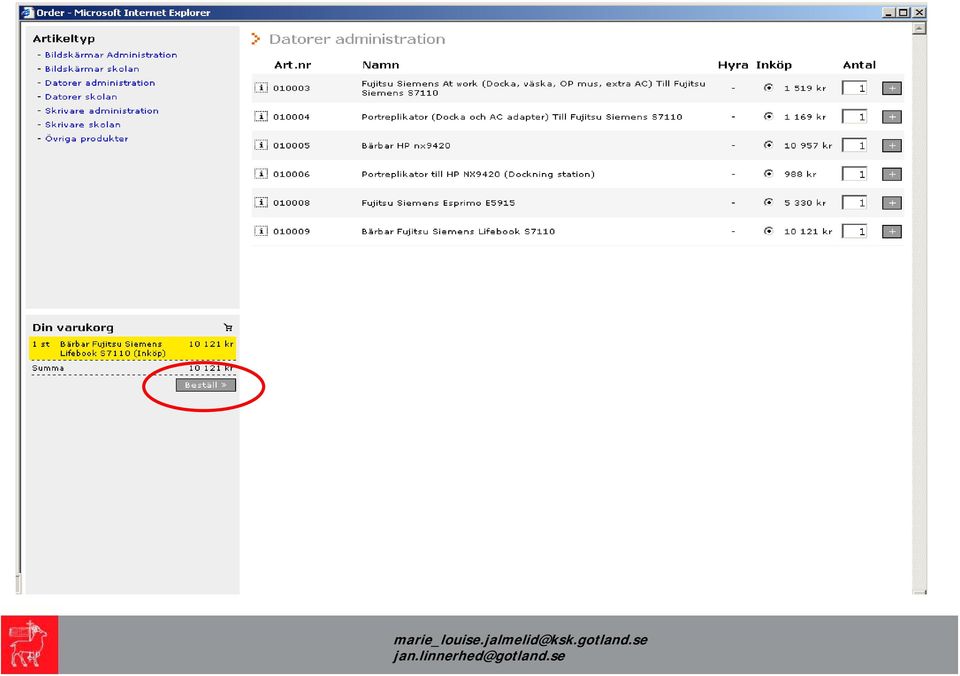960x676 pixels.
Task: Open Skrivare administration category
Action: (102, 111)
